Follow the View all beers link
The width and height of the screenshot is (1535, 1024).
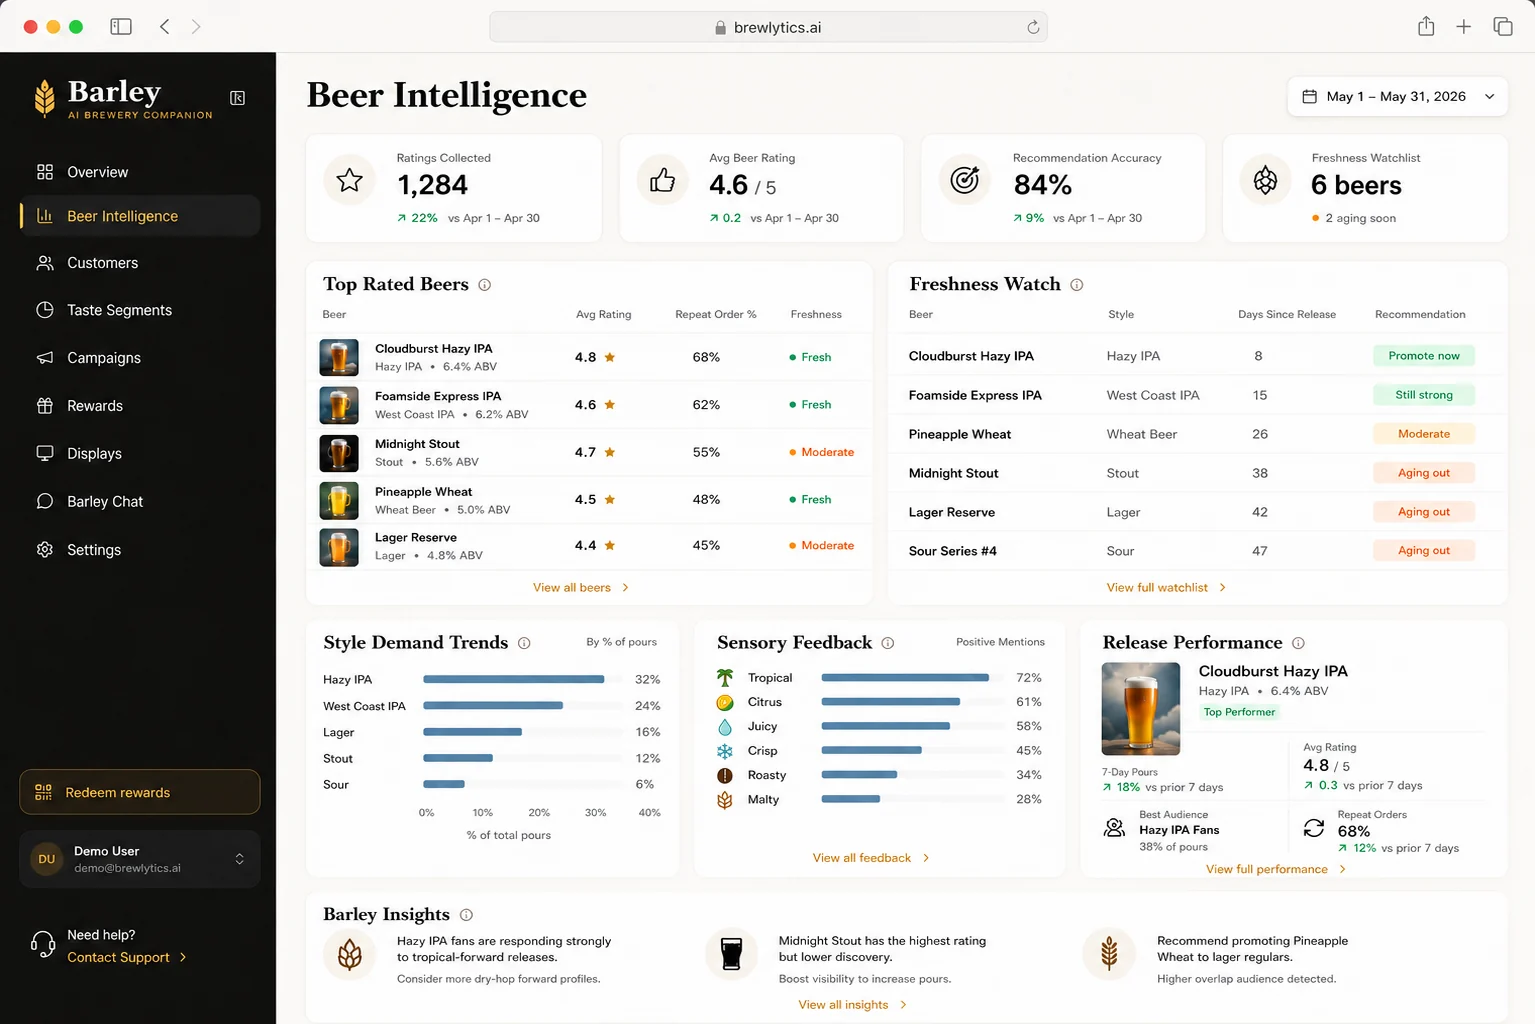coord(581,588)
